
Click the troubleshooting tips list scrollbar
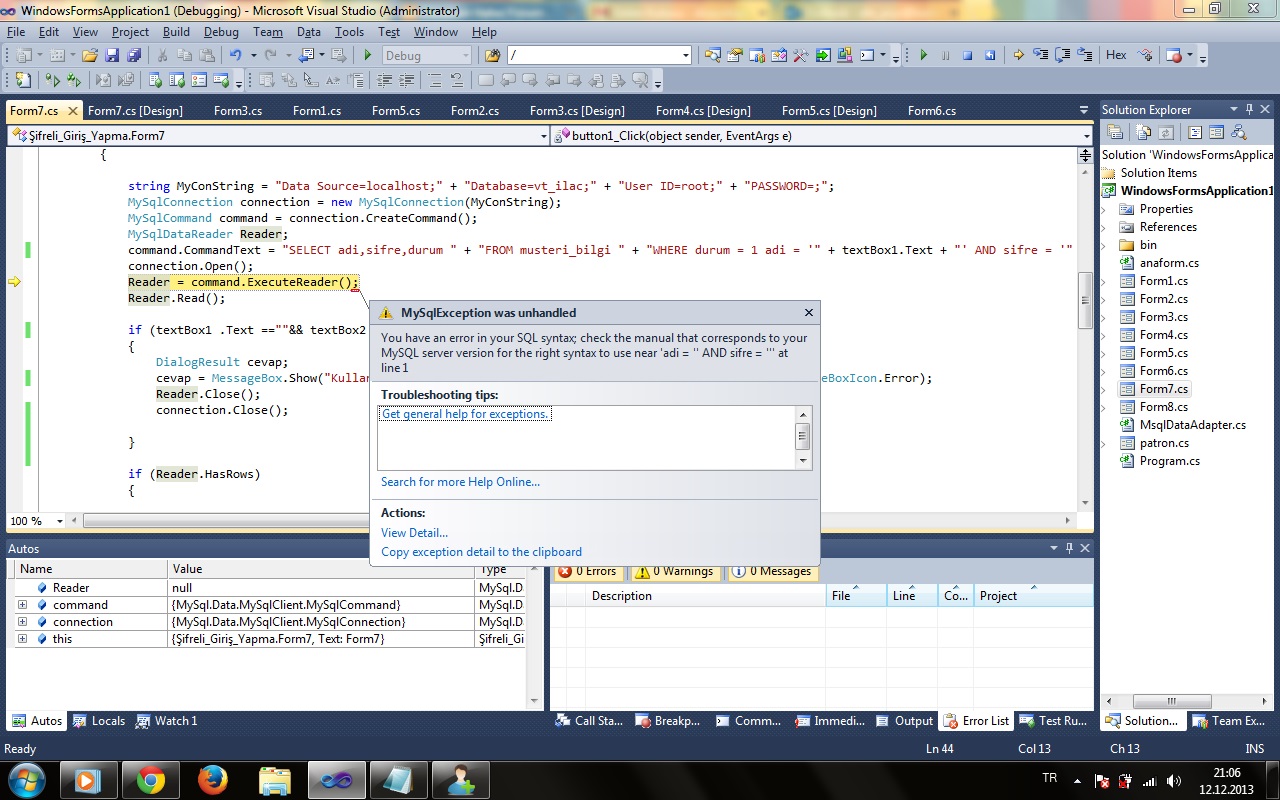[802, 437]
